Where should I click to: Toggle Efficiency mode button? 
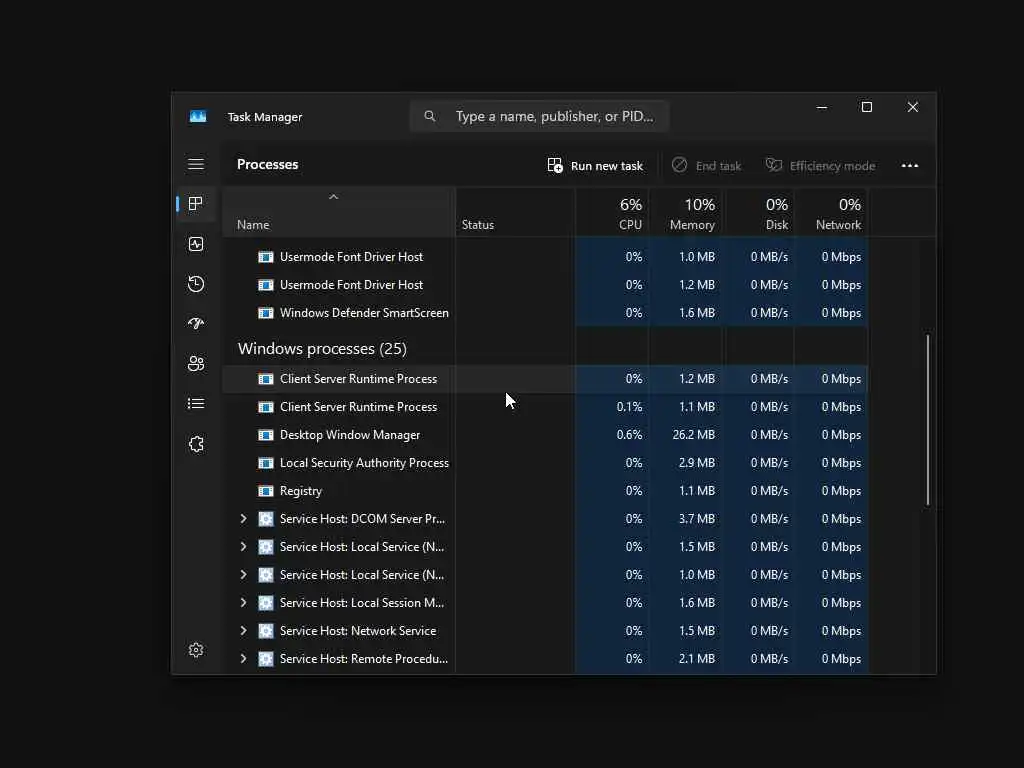click(820, 166)
